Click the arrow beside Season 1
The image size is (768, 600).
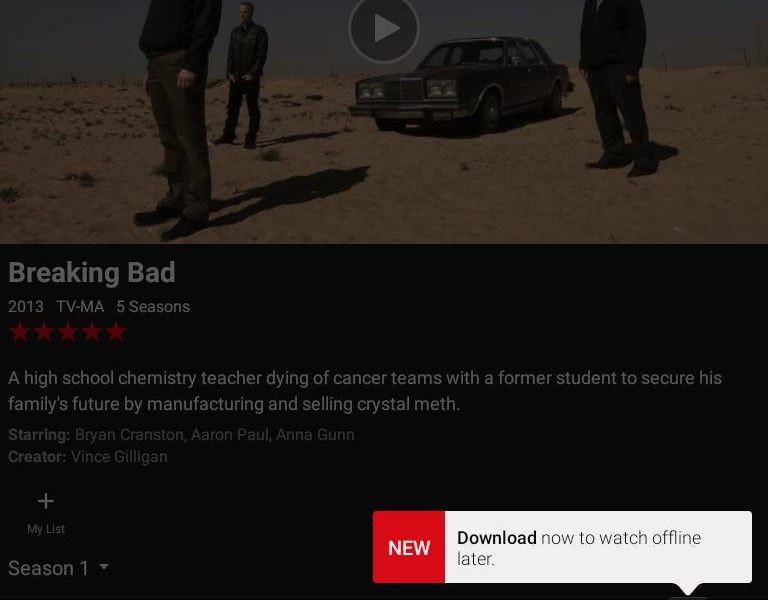click(x=104, y=567)
